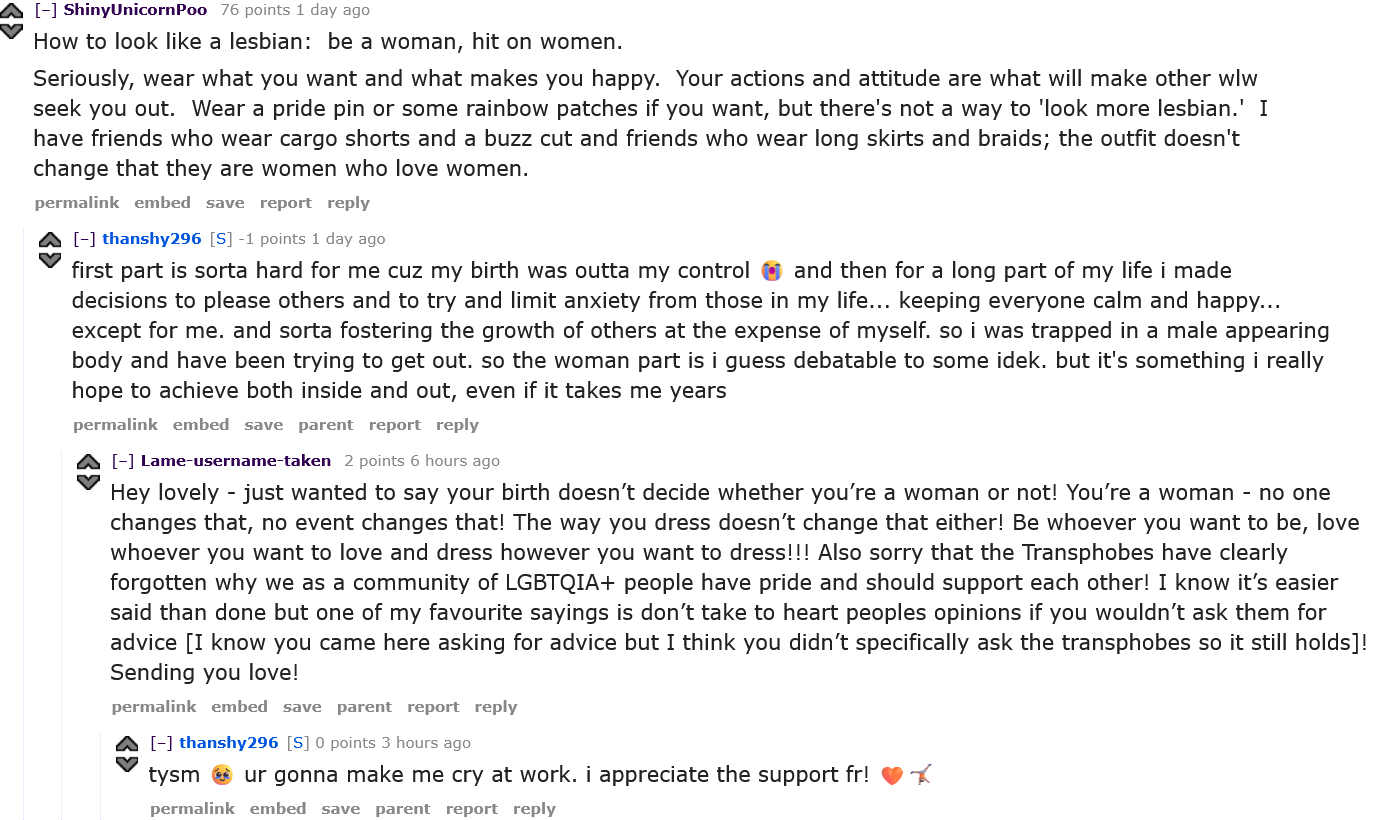The height and width of the screenshot is (820, 1390).
Task: Upvote ShinyUnicornPoo's comment
Action: tap(11, 11)
